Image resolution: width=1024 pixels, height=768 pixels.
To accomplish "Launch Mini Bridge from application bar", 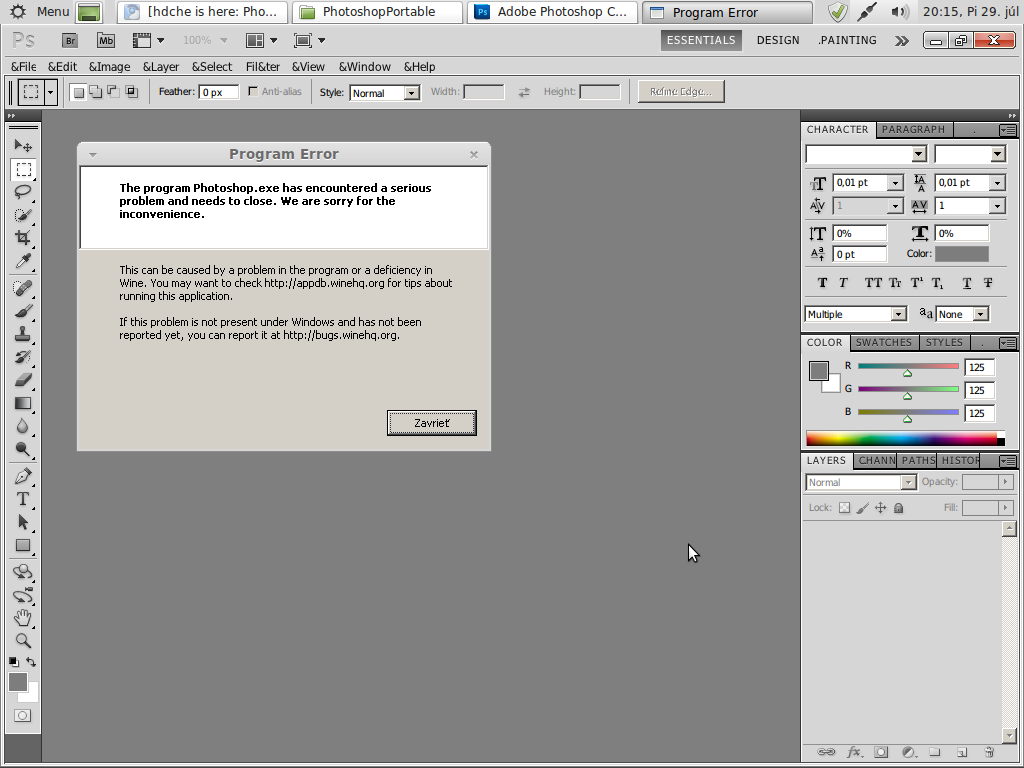I will click(x=106, y=40).
